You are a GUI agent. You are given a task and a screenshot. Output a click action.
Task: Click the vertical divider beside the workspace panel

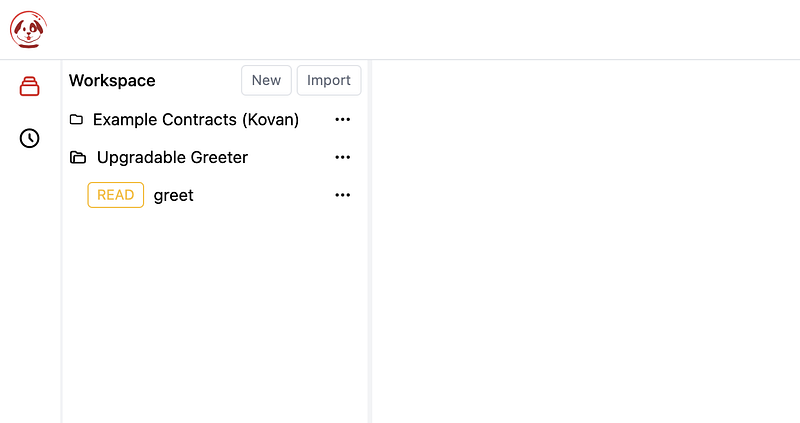click(x=370, y=240)
